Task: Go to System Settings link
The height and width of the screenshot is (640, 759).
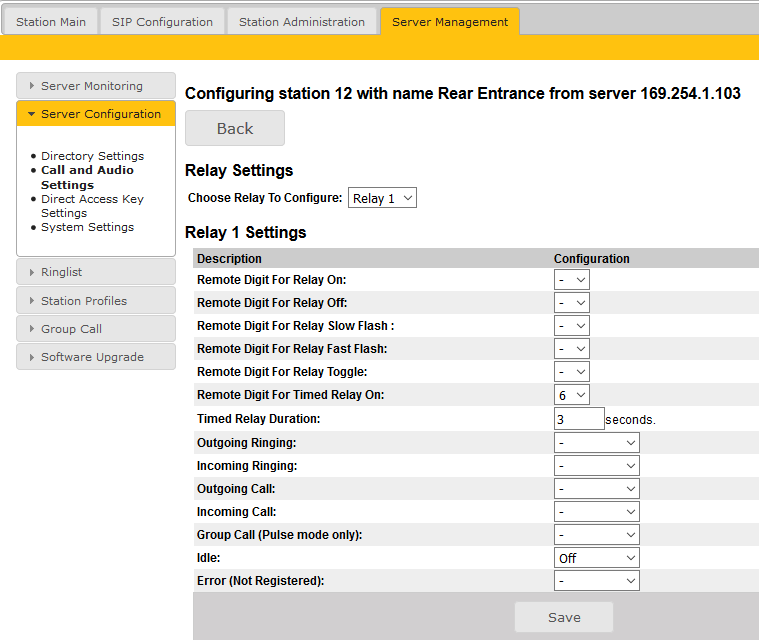Action: tap(87, 227)
